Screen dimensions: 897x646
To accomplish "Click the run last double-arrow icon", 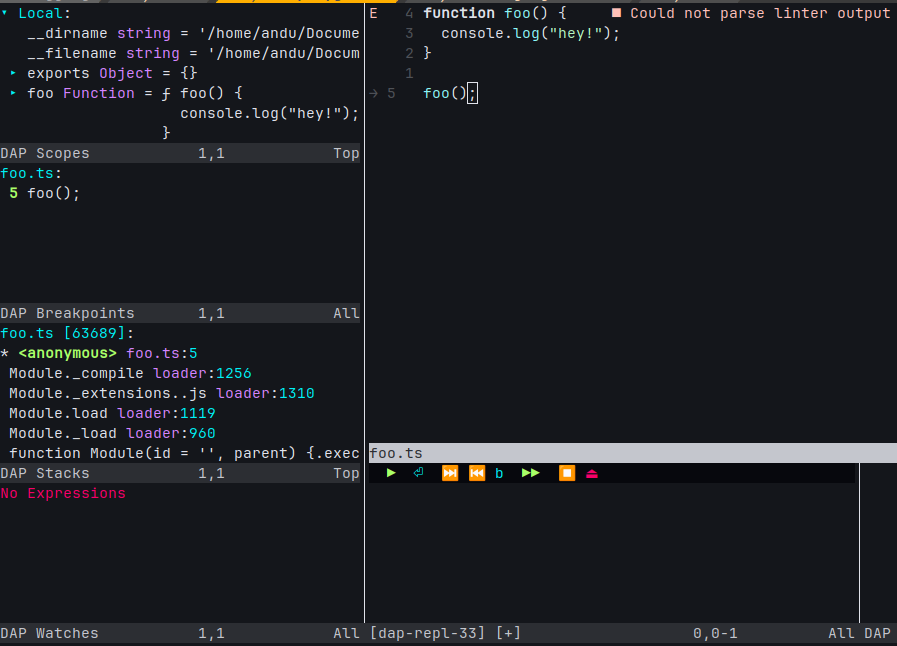I will coord(530,473).
